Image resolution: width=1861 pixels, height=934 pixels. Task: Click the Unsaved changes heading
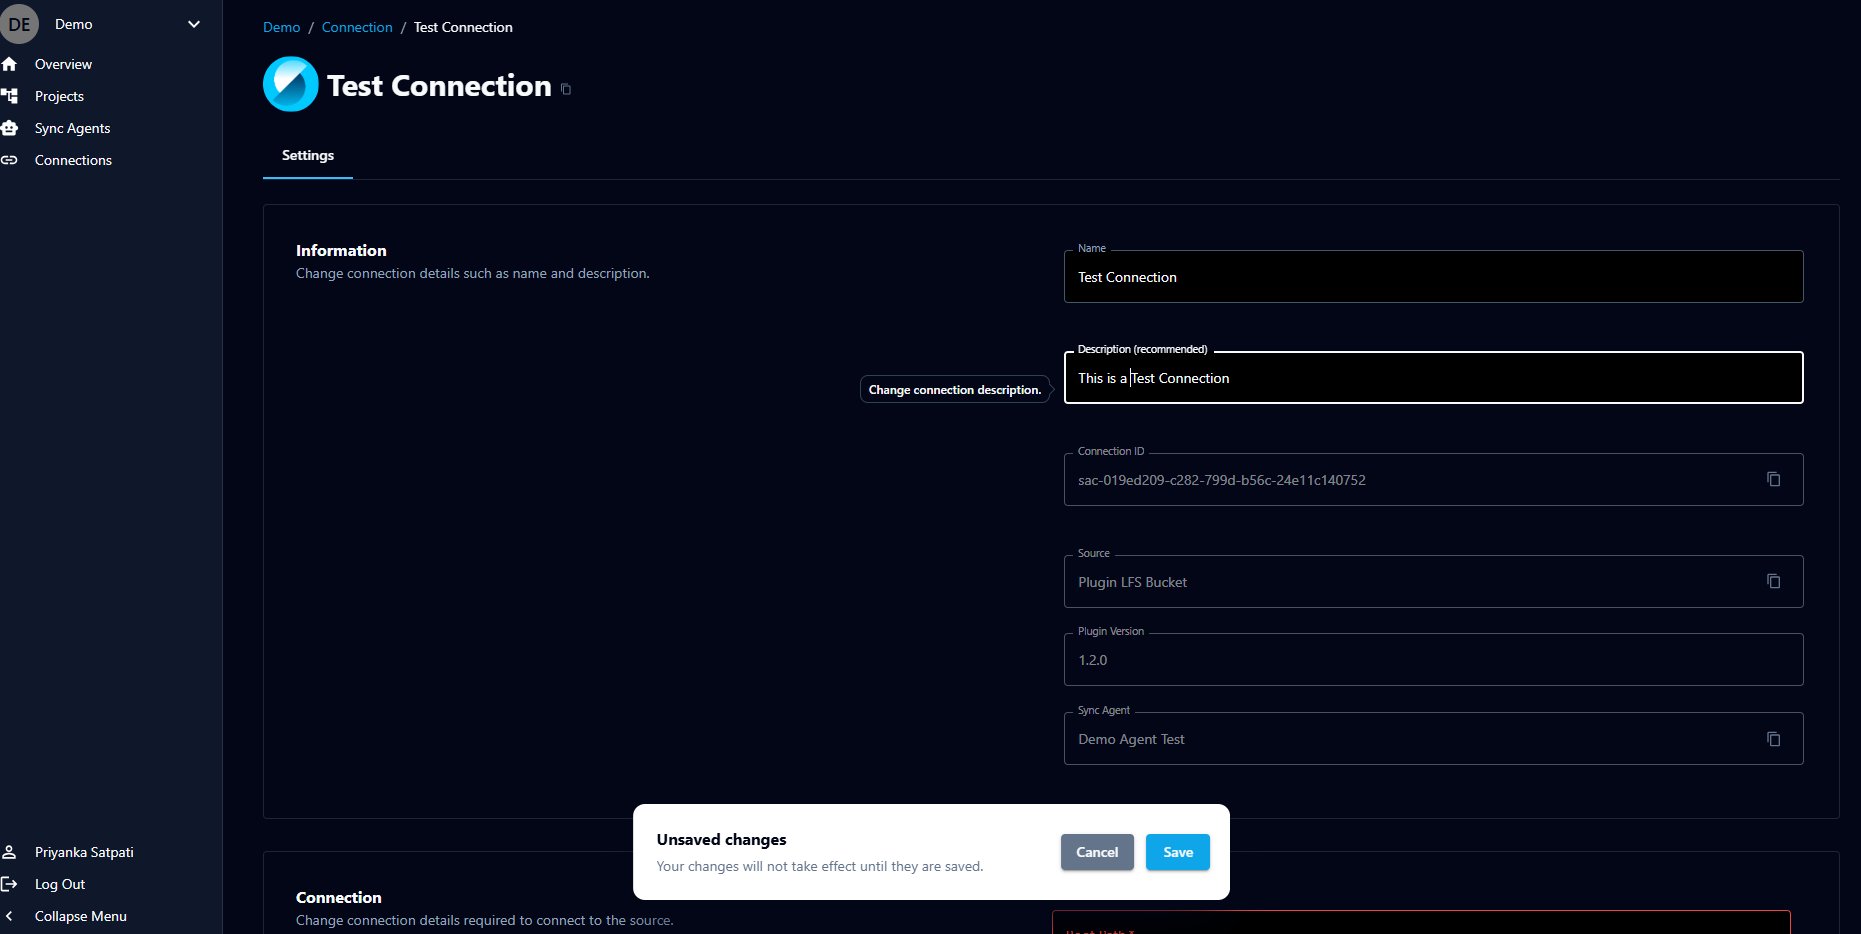(721, 840)
